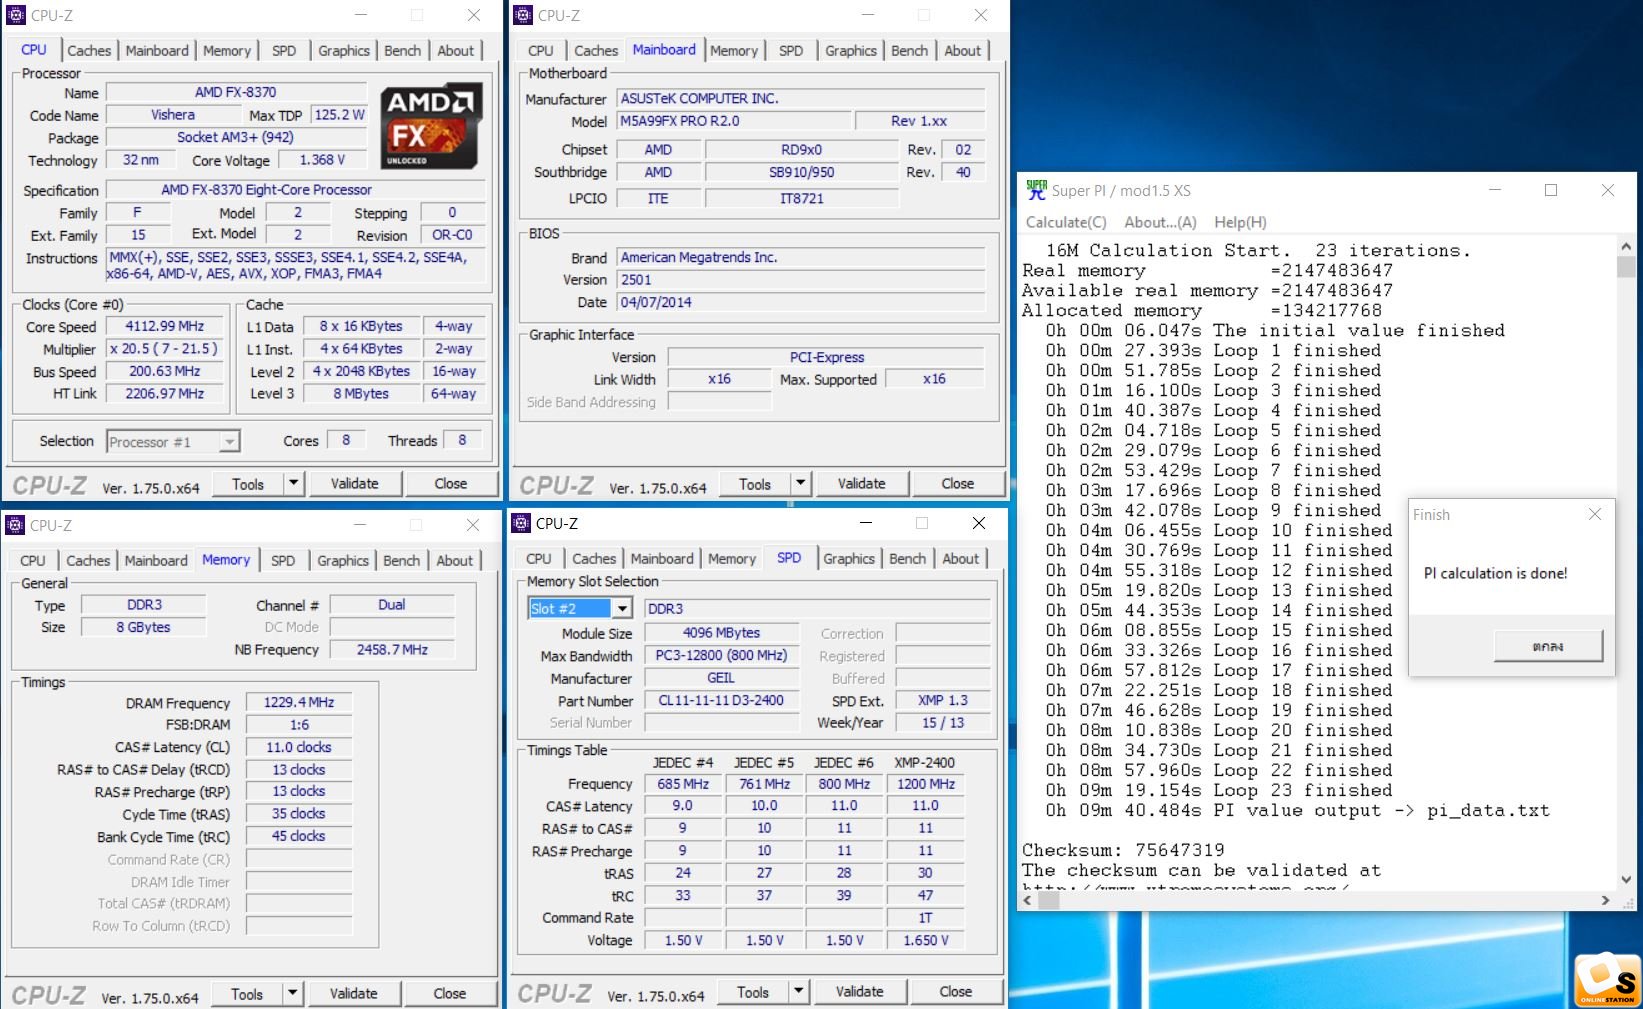The height and width of the screenshot is (1009, 1643).
Task: Click CPU-Z icon in Mainboard window title bar
Action: (523, 15)
